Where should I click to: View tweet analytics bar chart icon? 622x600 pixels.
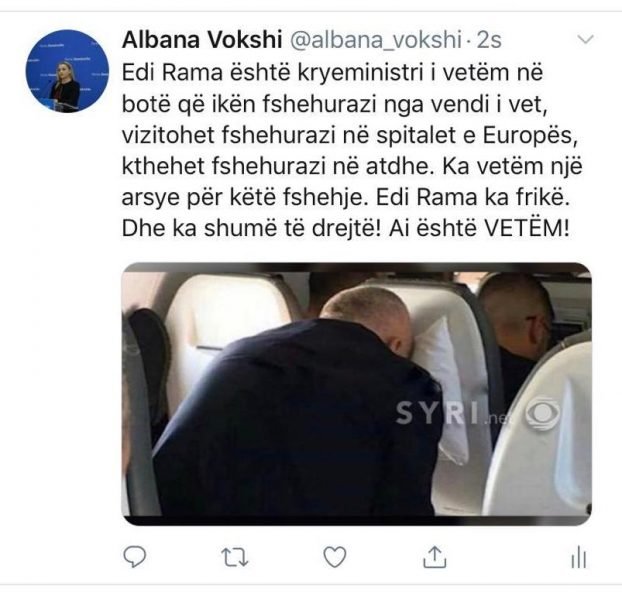(x=578, y=557)
